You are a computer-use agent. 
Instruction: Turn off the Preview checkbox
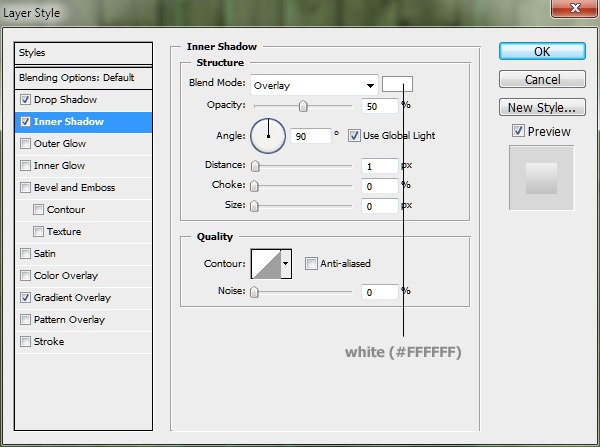(518, 131)
